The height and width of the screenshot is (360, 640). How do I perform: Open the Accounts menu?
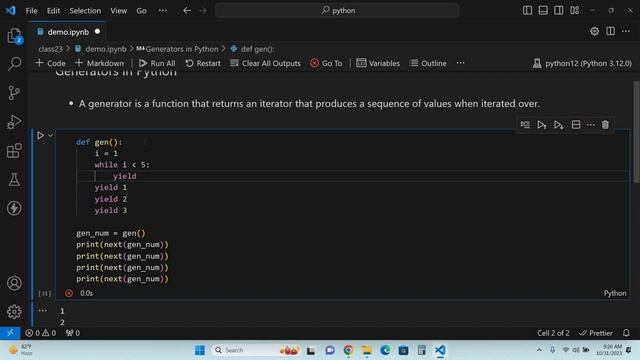click(x=14, y=283)
